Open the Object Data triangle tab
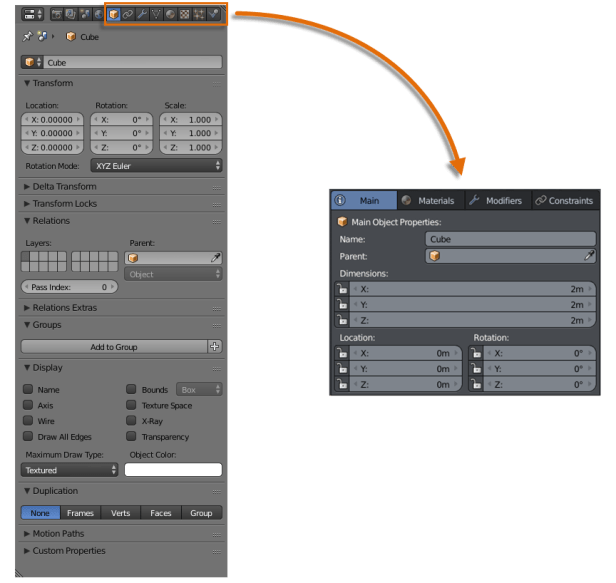The width and height of the screenshot is (616, 583). pos(156,15)
